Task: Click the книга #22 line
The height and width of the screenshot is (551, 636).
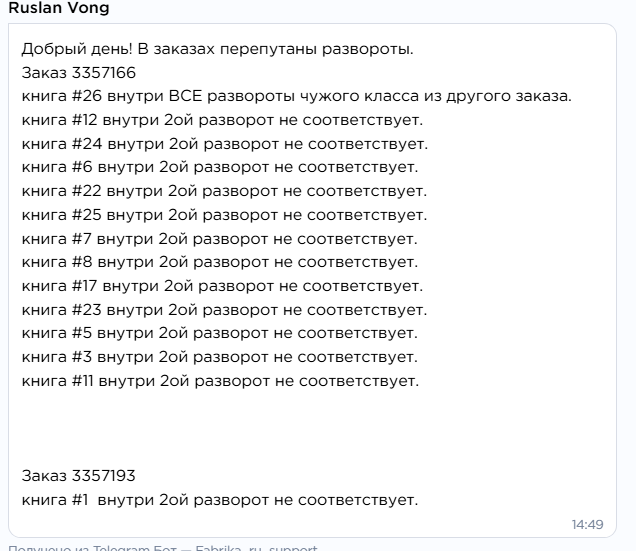Action: click(x=224, y=191)
